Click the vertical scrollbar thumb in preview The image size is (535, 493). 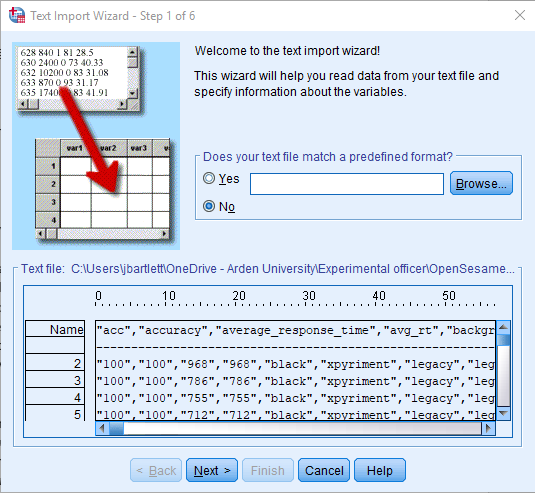click(x=503, y=340)
